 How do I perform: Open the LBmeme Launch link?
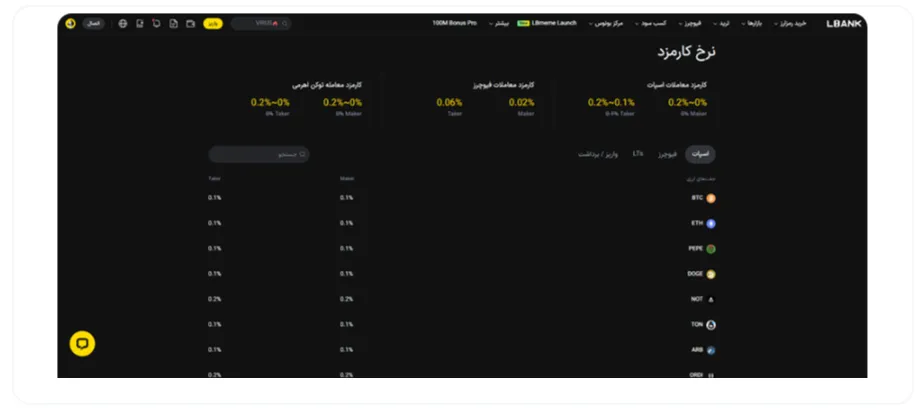[547, 23]
